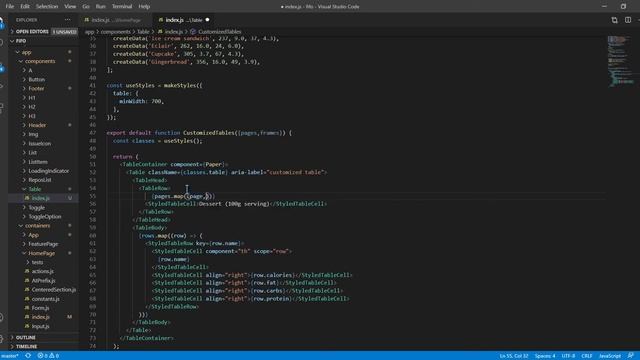
Task: Open CenteredSection.js file
Action: pos(54,290)
